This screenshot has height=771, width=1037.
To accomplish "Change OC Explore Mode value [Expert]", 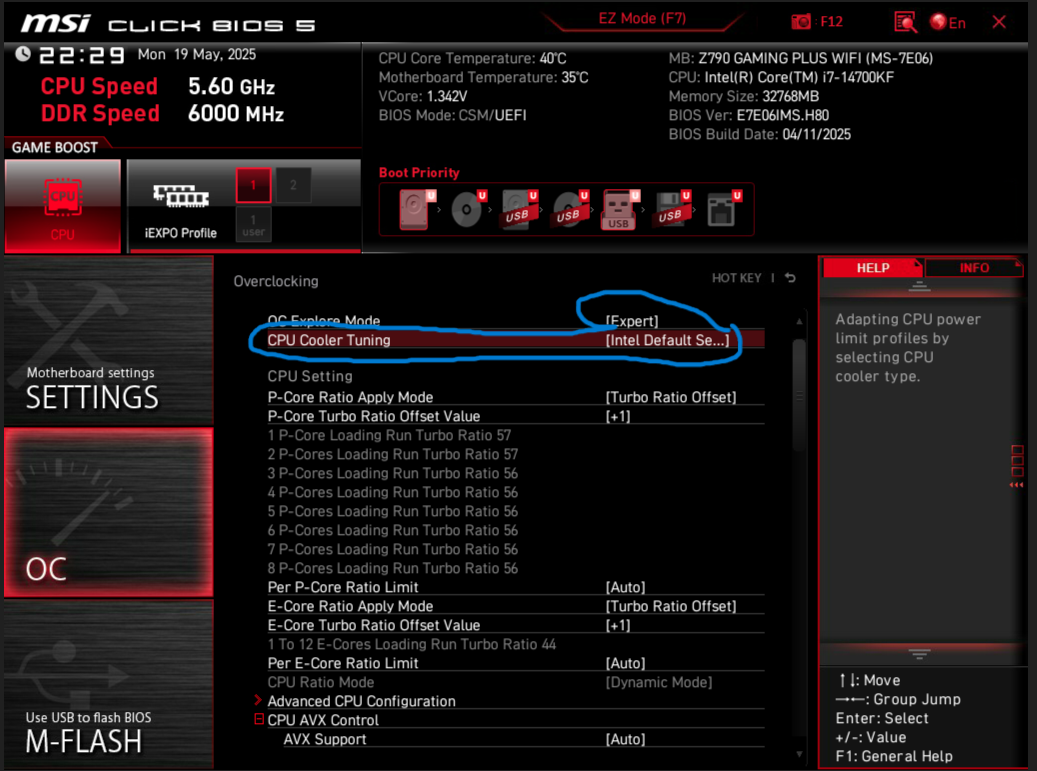I will [632, 321].
